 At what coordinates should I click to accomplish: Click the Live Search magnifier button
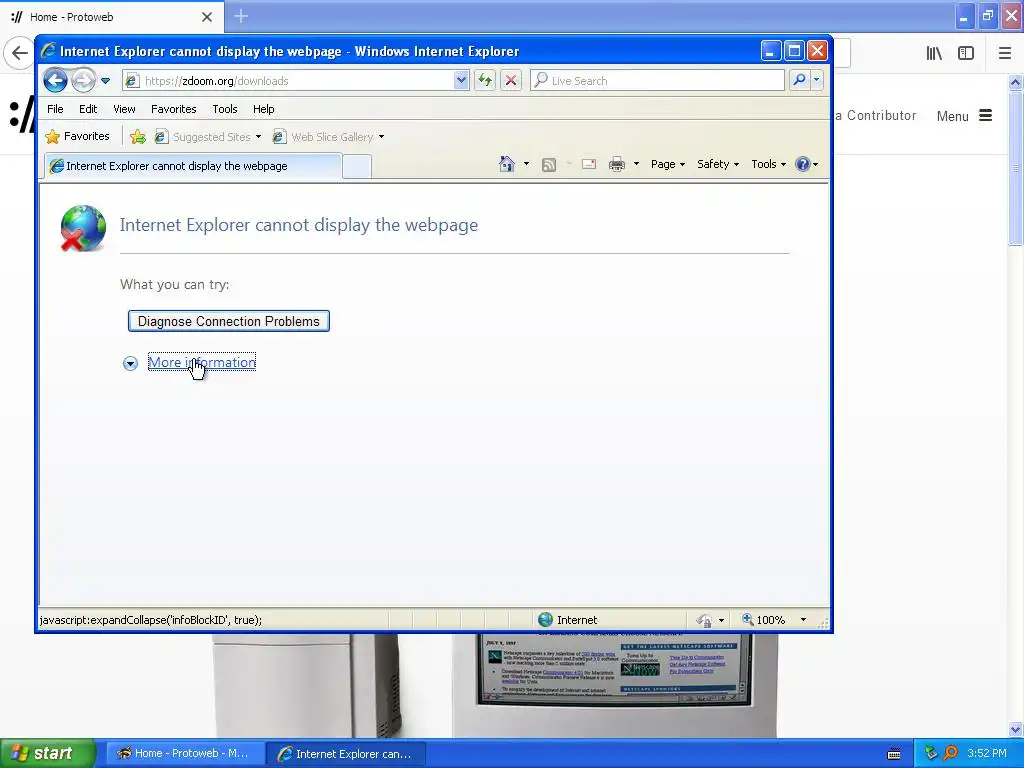pos(799,80)
